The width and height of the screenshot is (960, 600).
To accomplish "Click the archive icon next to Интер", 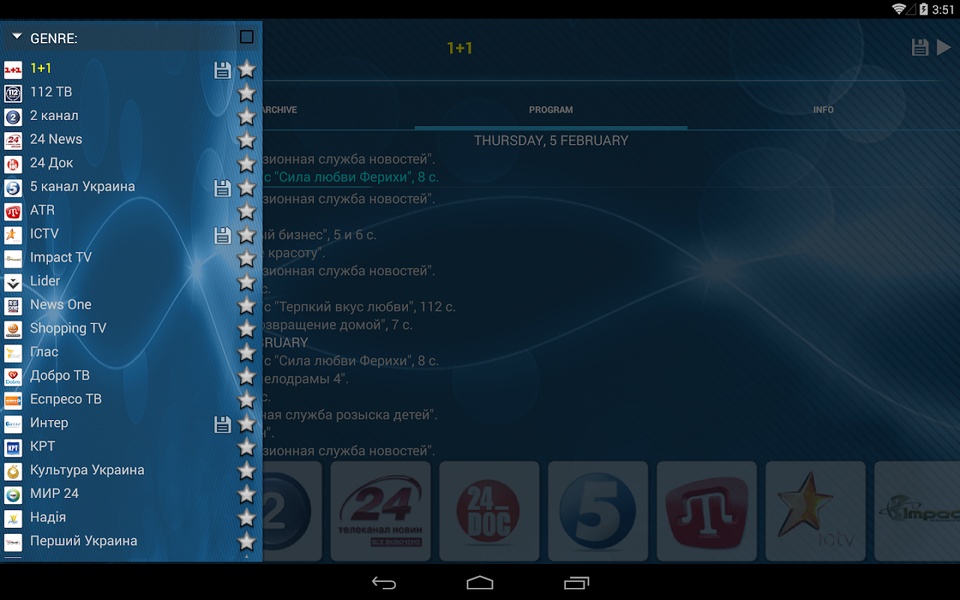I will pos(222,424).
